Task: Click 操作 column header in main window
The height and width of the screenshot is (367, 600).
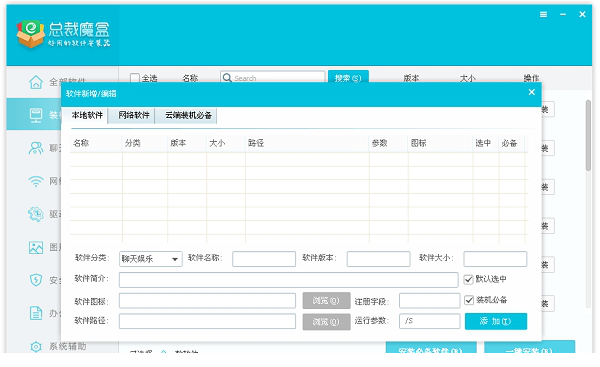Action: (532, 78)
